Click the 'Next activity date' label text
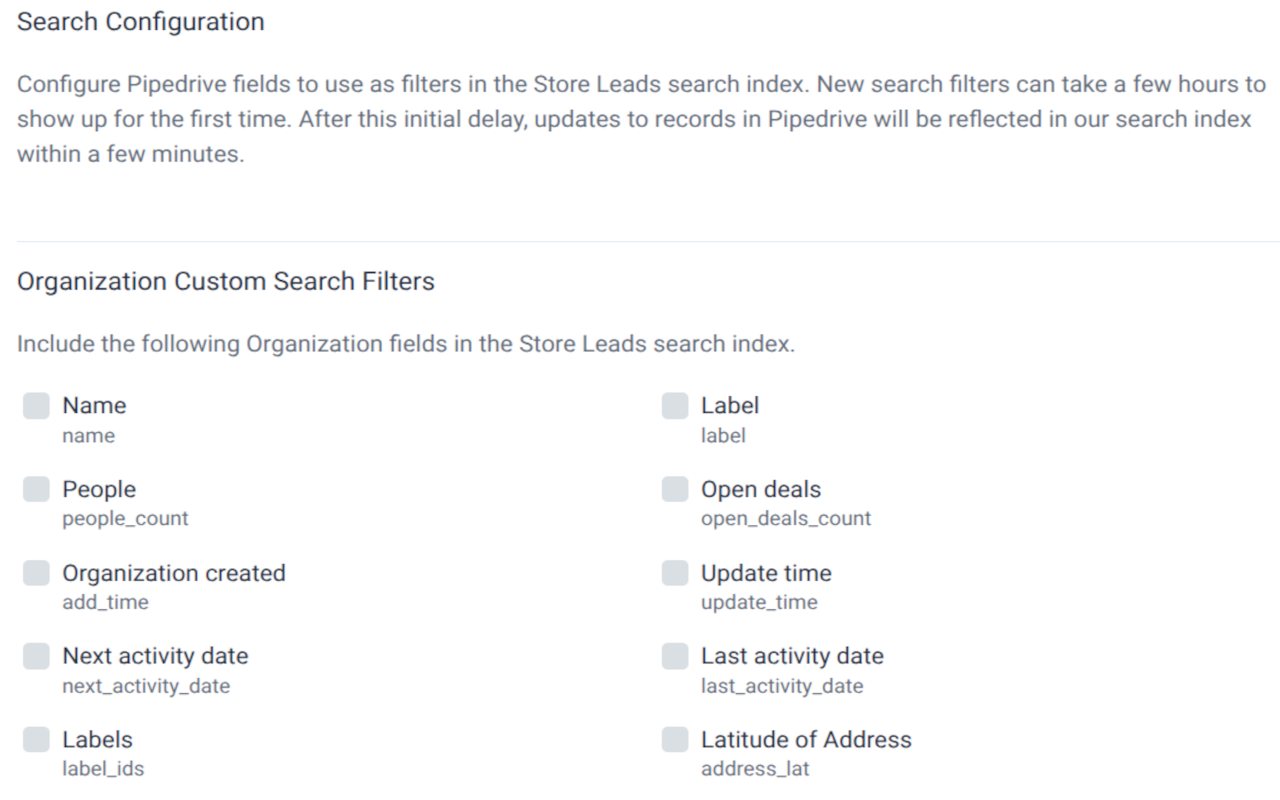This screenshot has width=1280, height=800. [155, 656]
